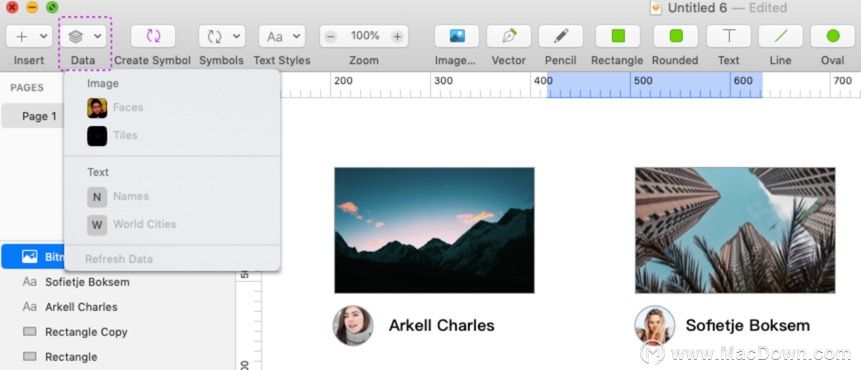Click the PAGES panel header
This screenshot has height=370, width=861.
[x=27, y=88]
